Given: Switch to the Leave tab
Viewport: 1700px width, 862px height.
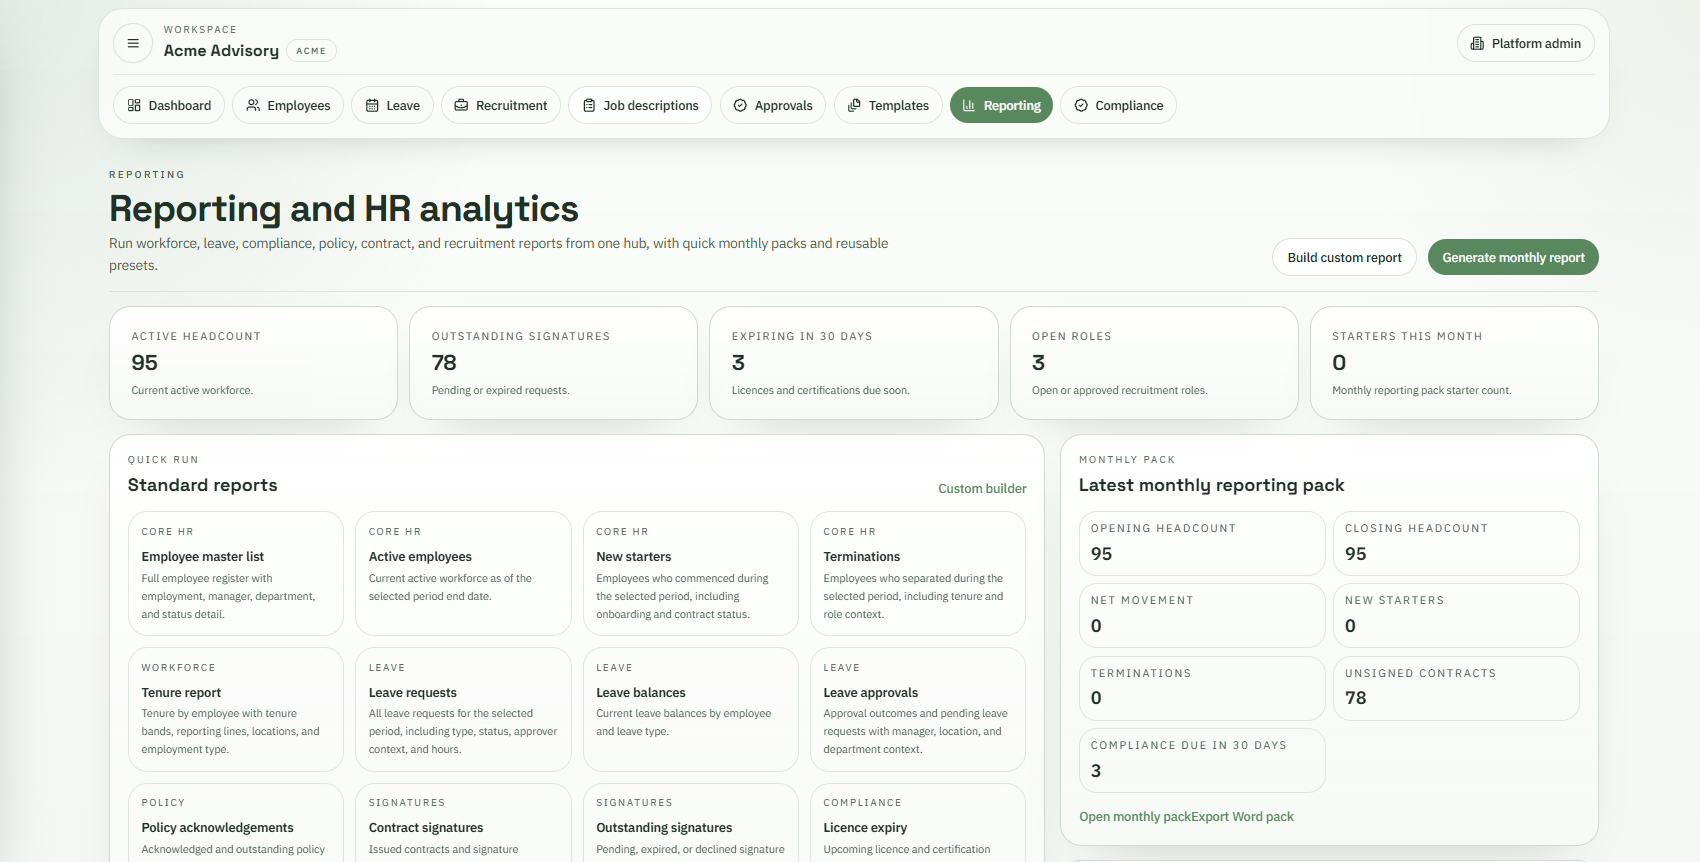Looking at the screenshot, I should [393, 105].
